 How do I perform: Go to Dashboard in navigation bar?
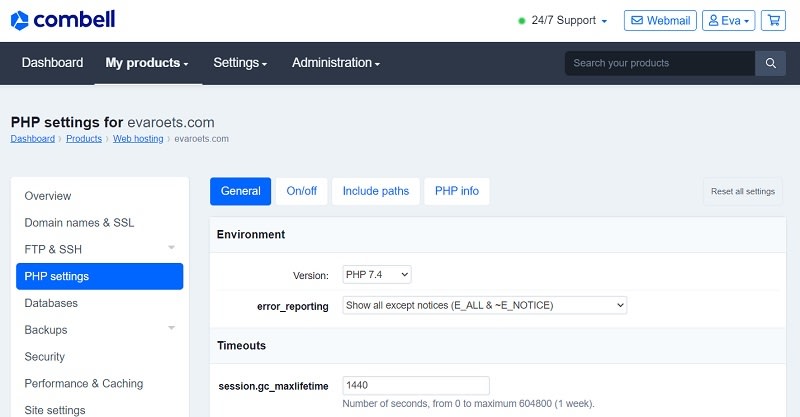[x=52, y=63]
